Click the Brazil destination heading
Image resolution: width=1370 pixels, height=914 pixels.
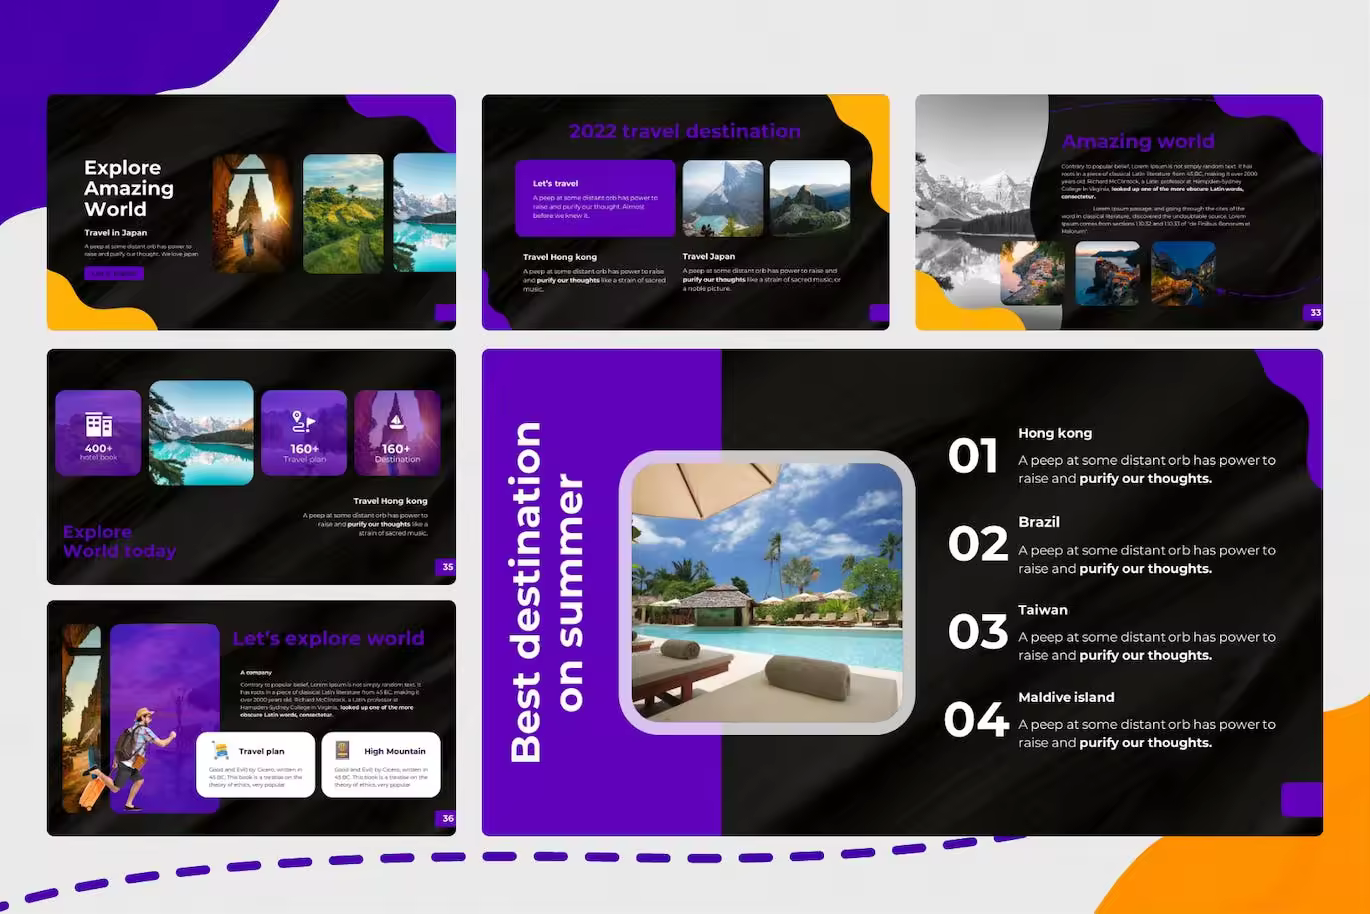(1039, 522)
